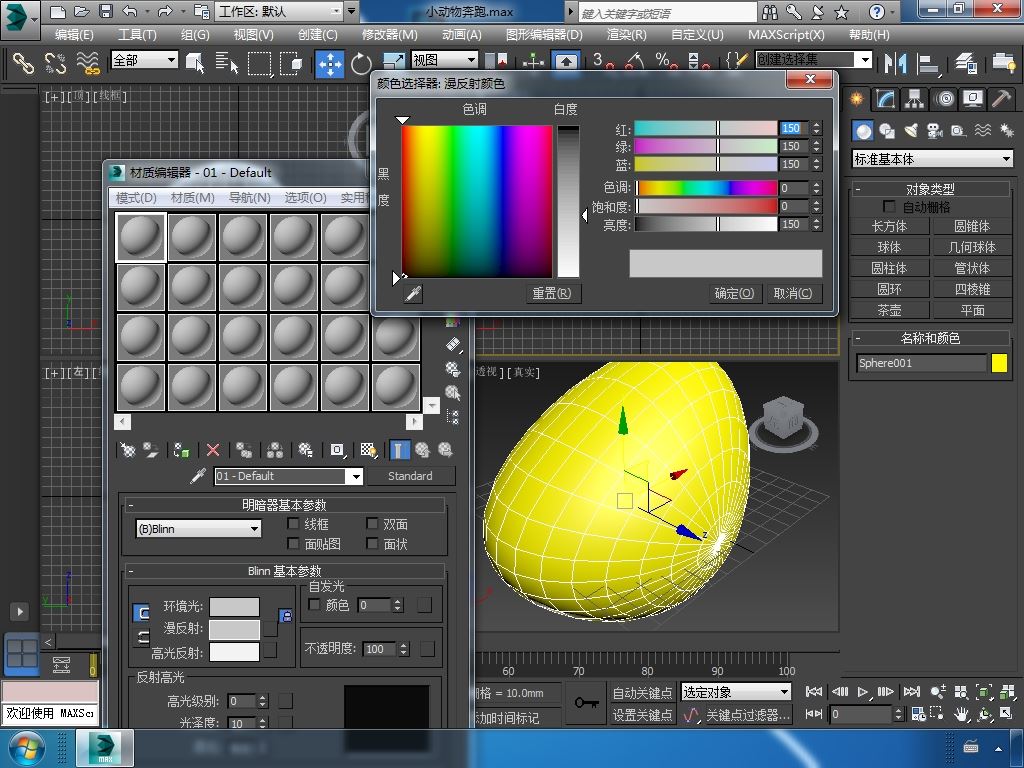Click the Mirror tool icon
This screenshot has height=768, width=1024.
pyautogui.click(x=895, y=63)
